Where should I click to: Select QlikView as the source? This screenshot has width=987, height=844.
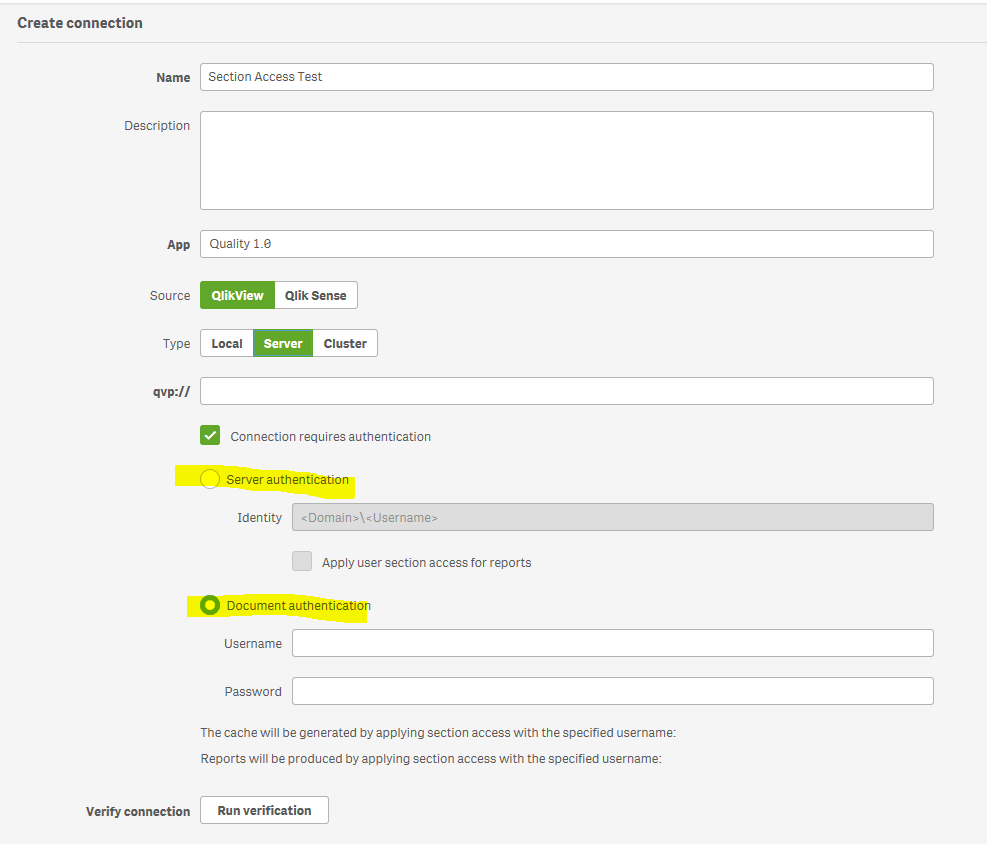click(237, 295)
